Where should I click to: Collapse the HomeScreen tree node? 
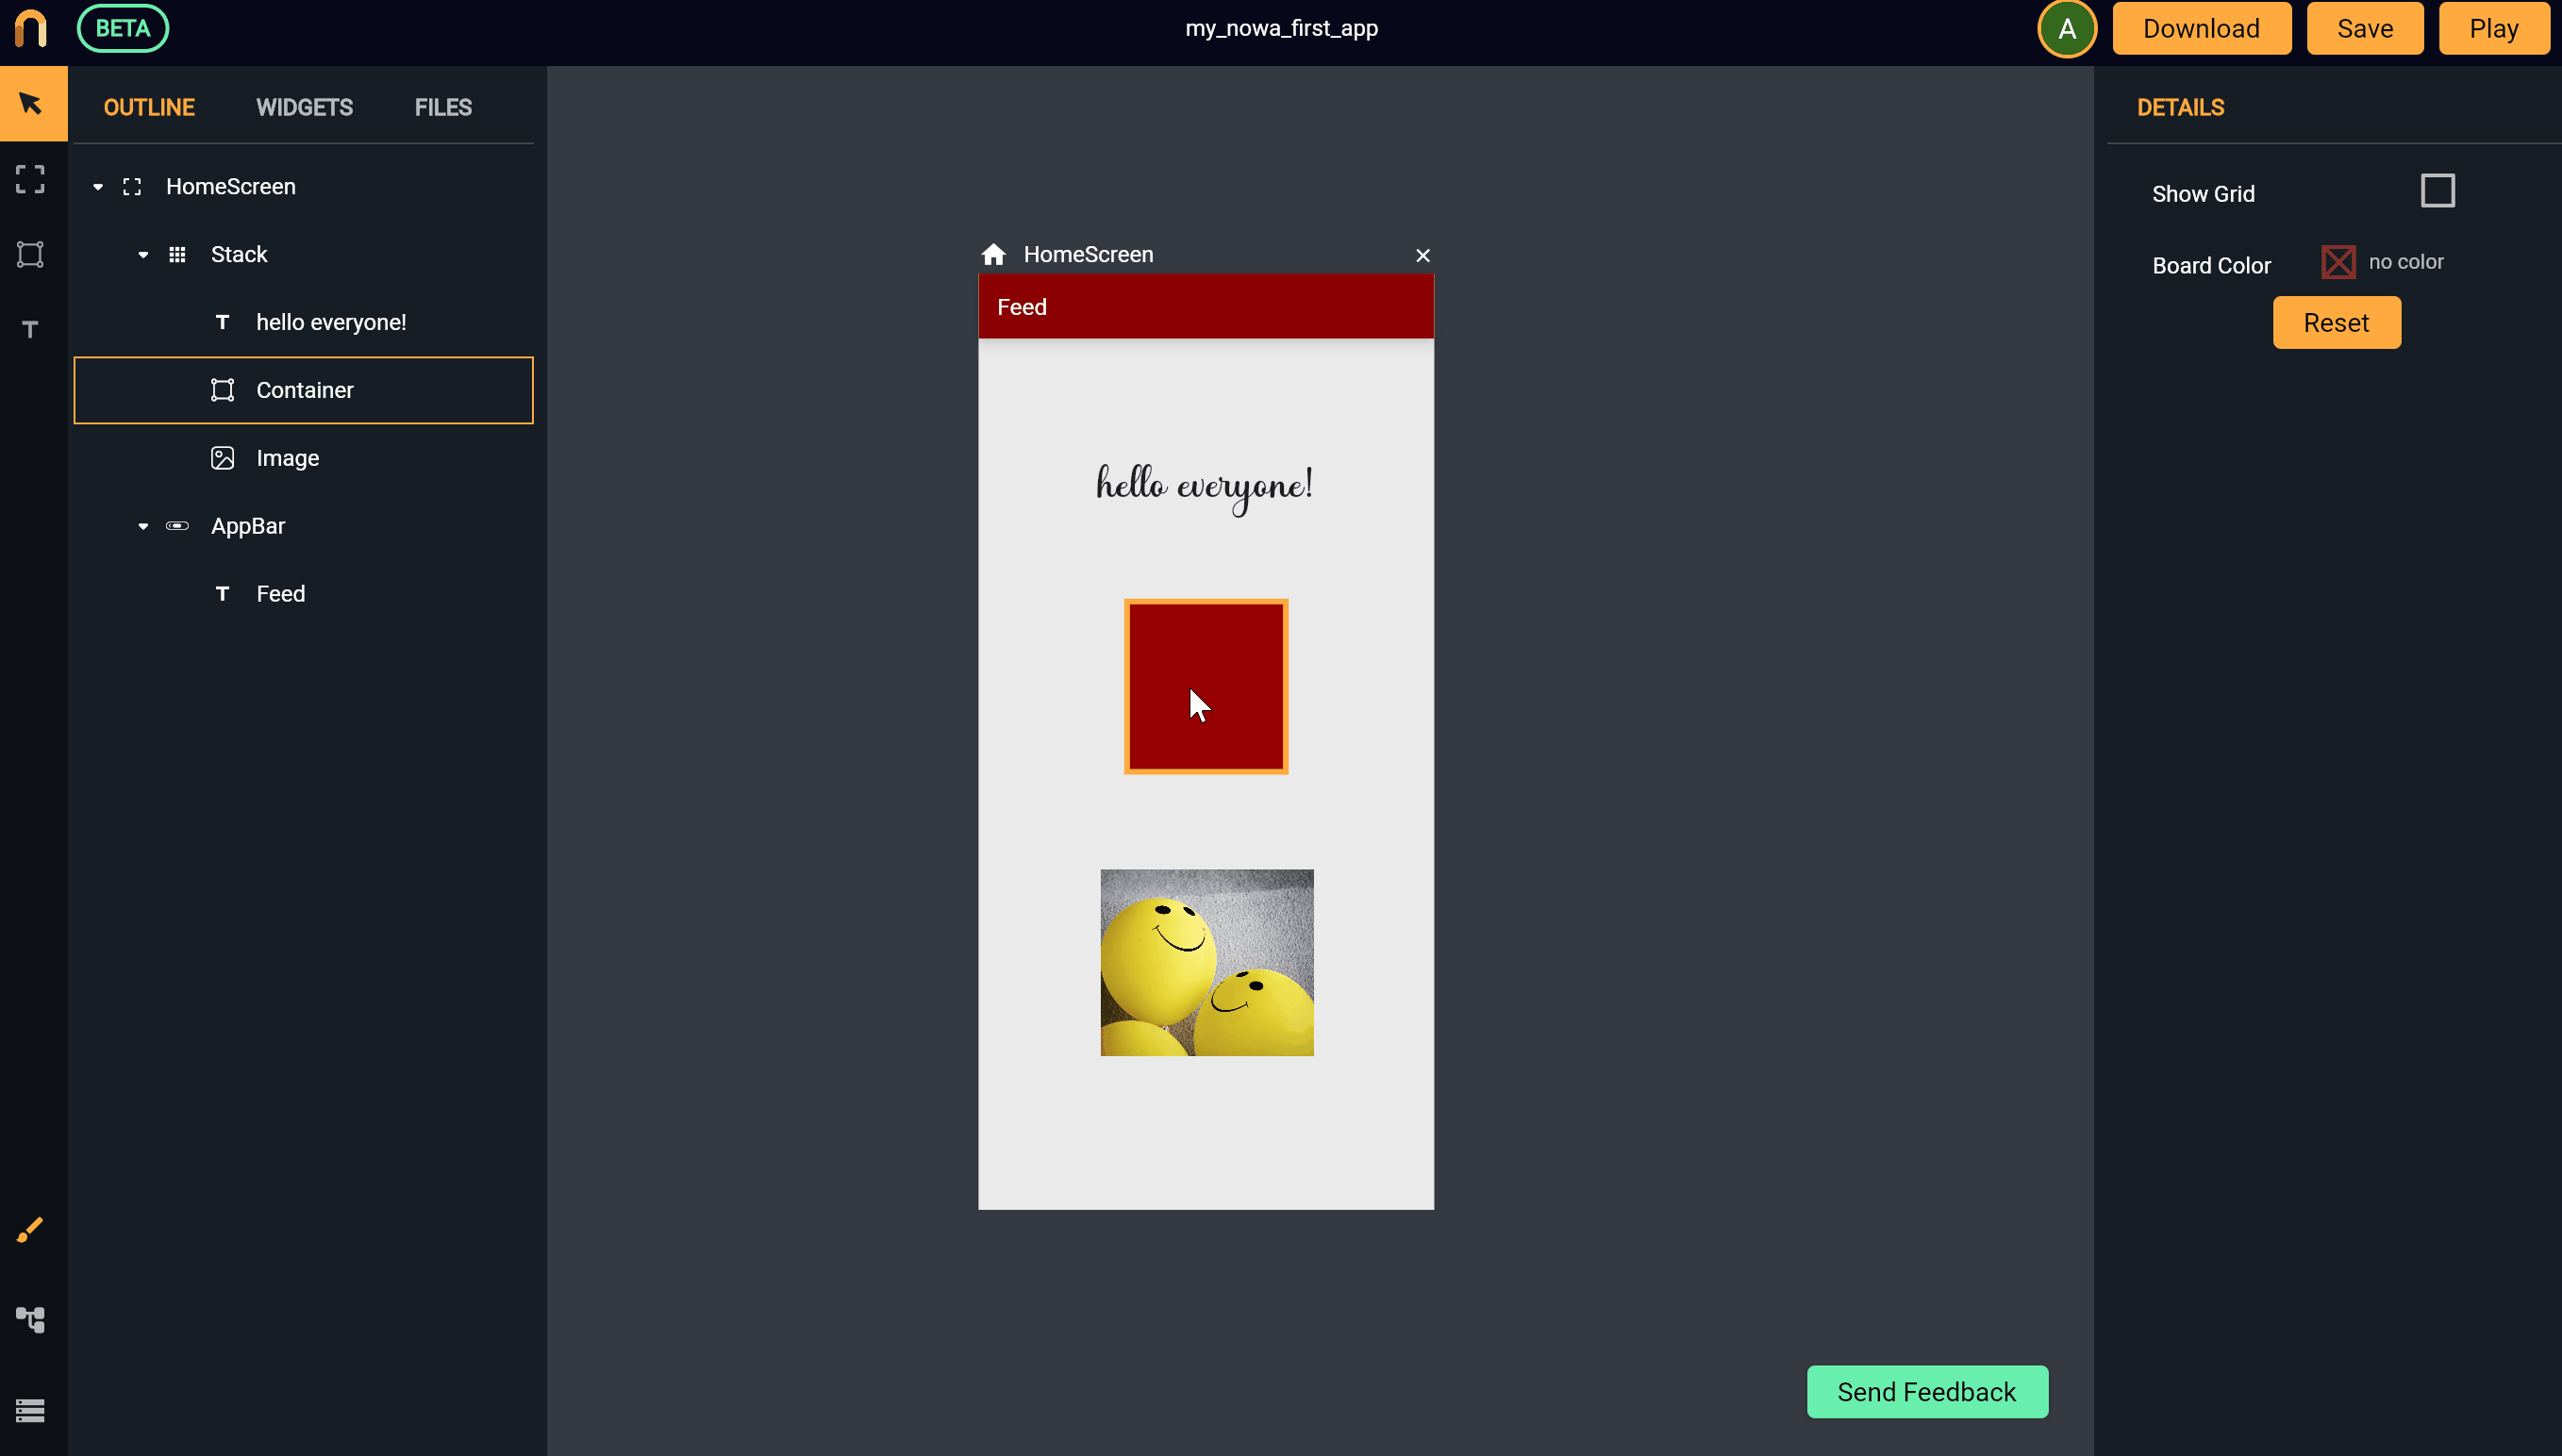coord(98,187)
